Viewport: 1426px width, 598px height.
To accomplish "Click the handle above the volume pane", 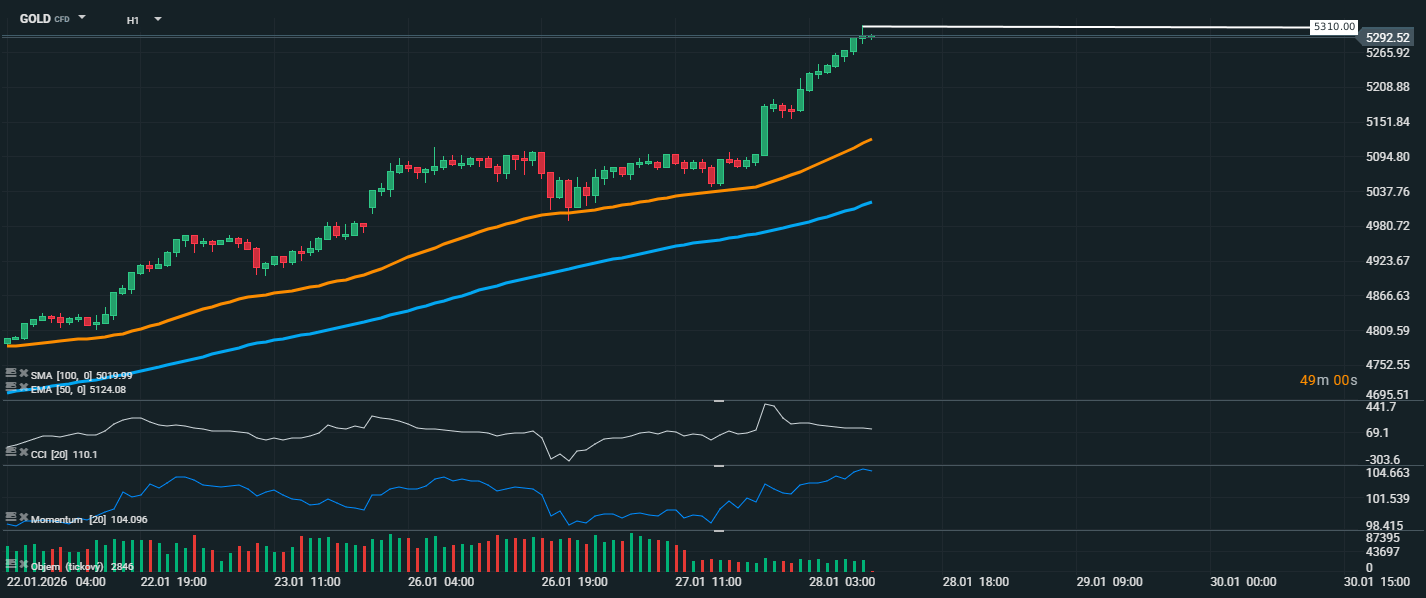I will pyautogui.click(x=718, y=531).
